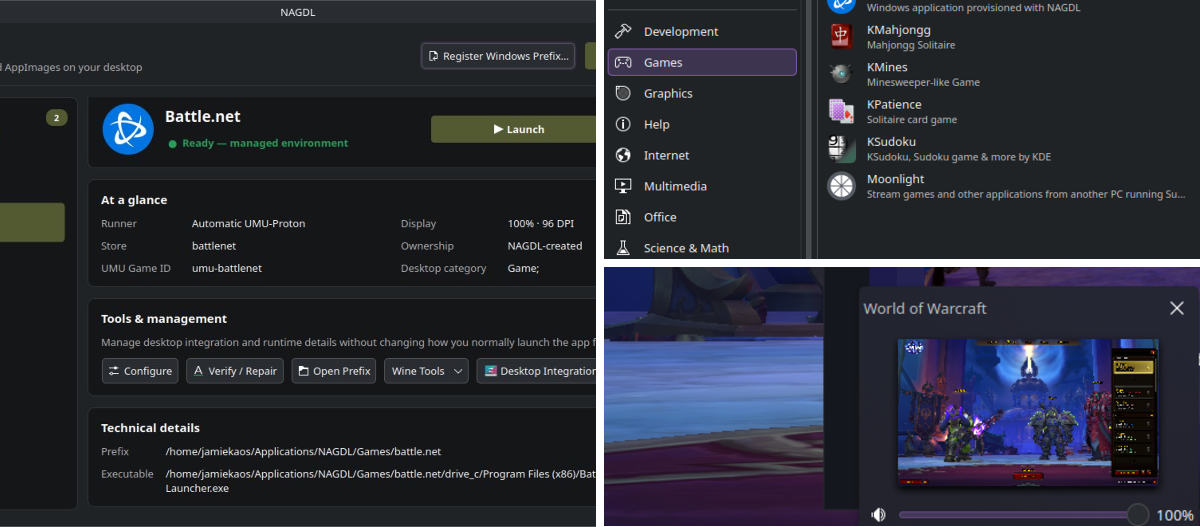Click the Executable path text
The width and height of the screenshot is (1200, 527).
tap(381, 481)
